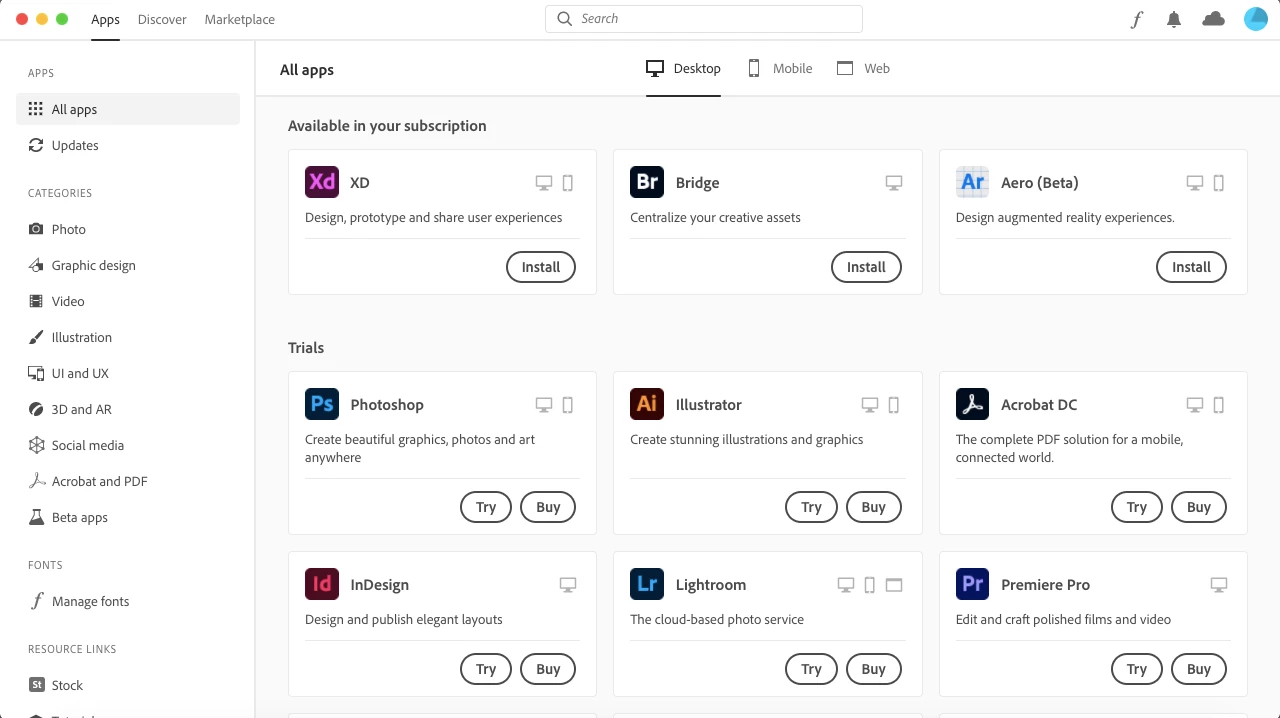Click the Photoshop app icon
Viewport: 1280px width, 718px height.
322,404
